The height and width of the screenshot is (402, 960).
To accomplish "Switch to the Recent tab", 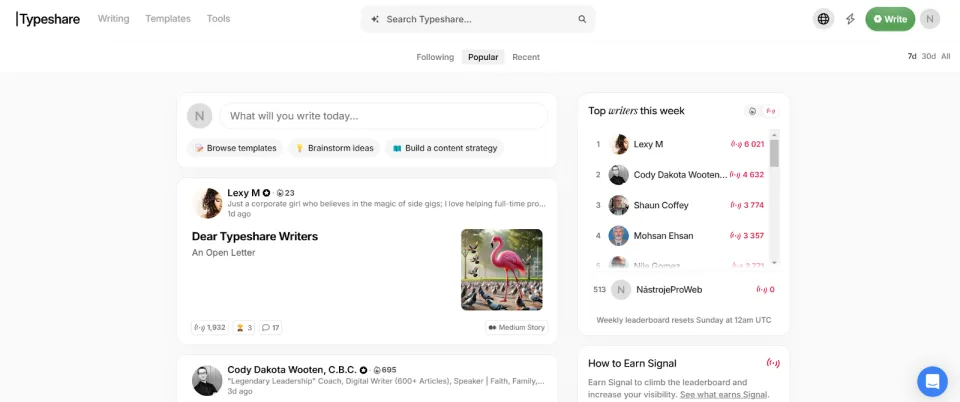I will click(526, 57).
